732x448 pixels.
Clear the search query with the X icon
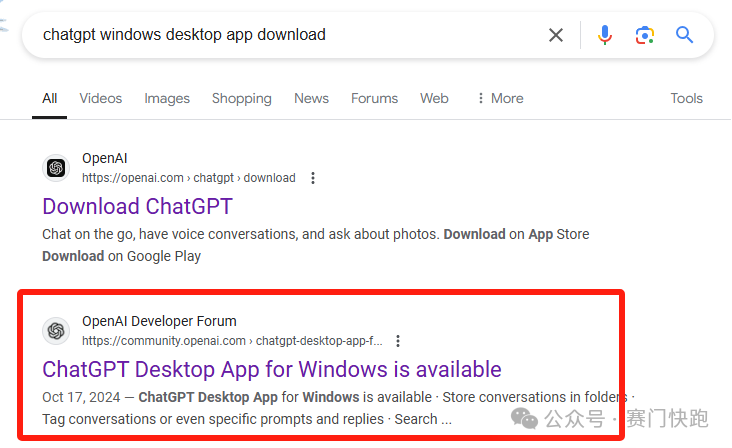[x=556, y=35]
